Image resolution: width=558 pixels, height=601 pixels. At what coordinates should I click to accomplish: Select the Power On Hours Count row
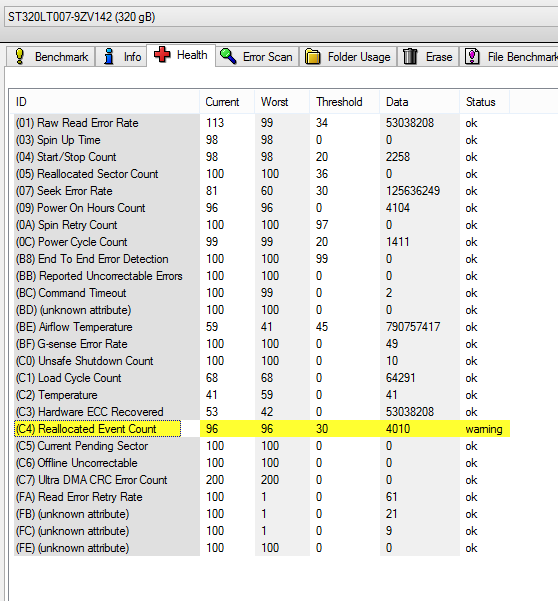click(x=262, y=208)
